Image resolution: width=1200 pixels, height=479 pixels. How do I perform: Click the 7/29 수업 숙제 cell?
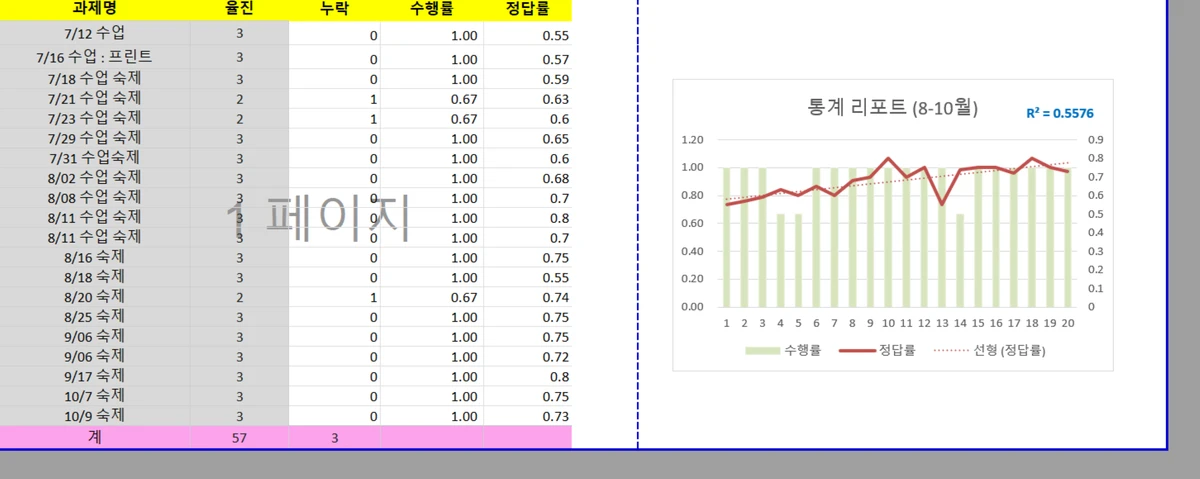coord(94,138)
